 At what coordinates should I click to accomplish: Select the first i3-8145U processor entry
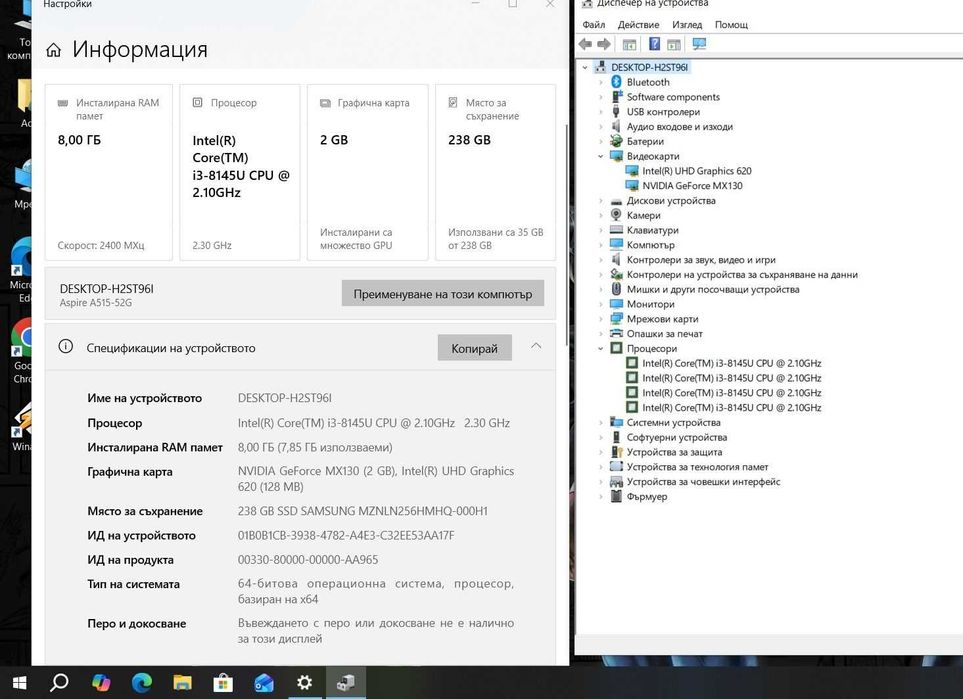(731, 363)
